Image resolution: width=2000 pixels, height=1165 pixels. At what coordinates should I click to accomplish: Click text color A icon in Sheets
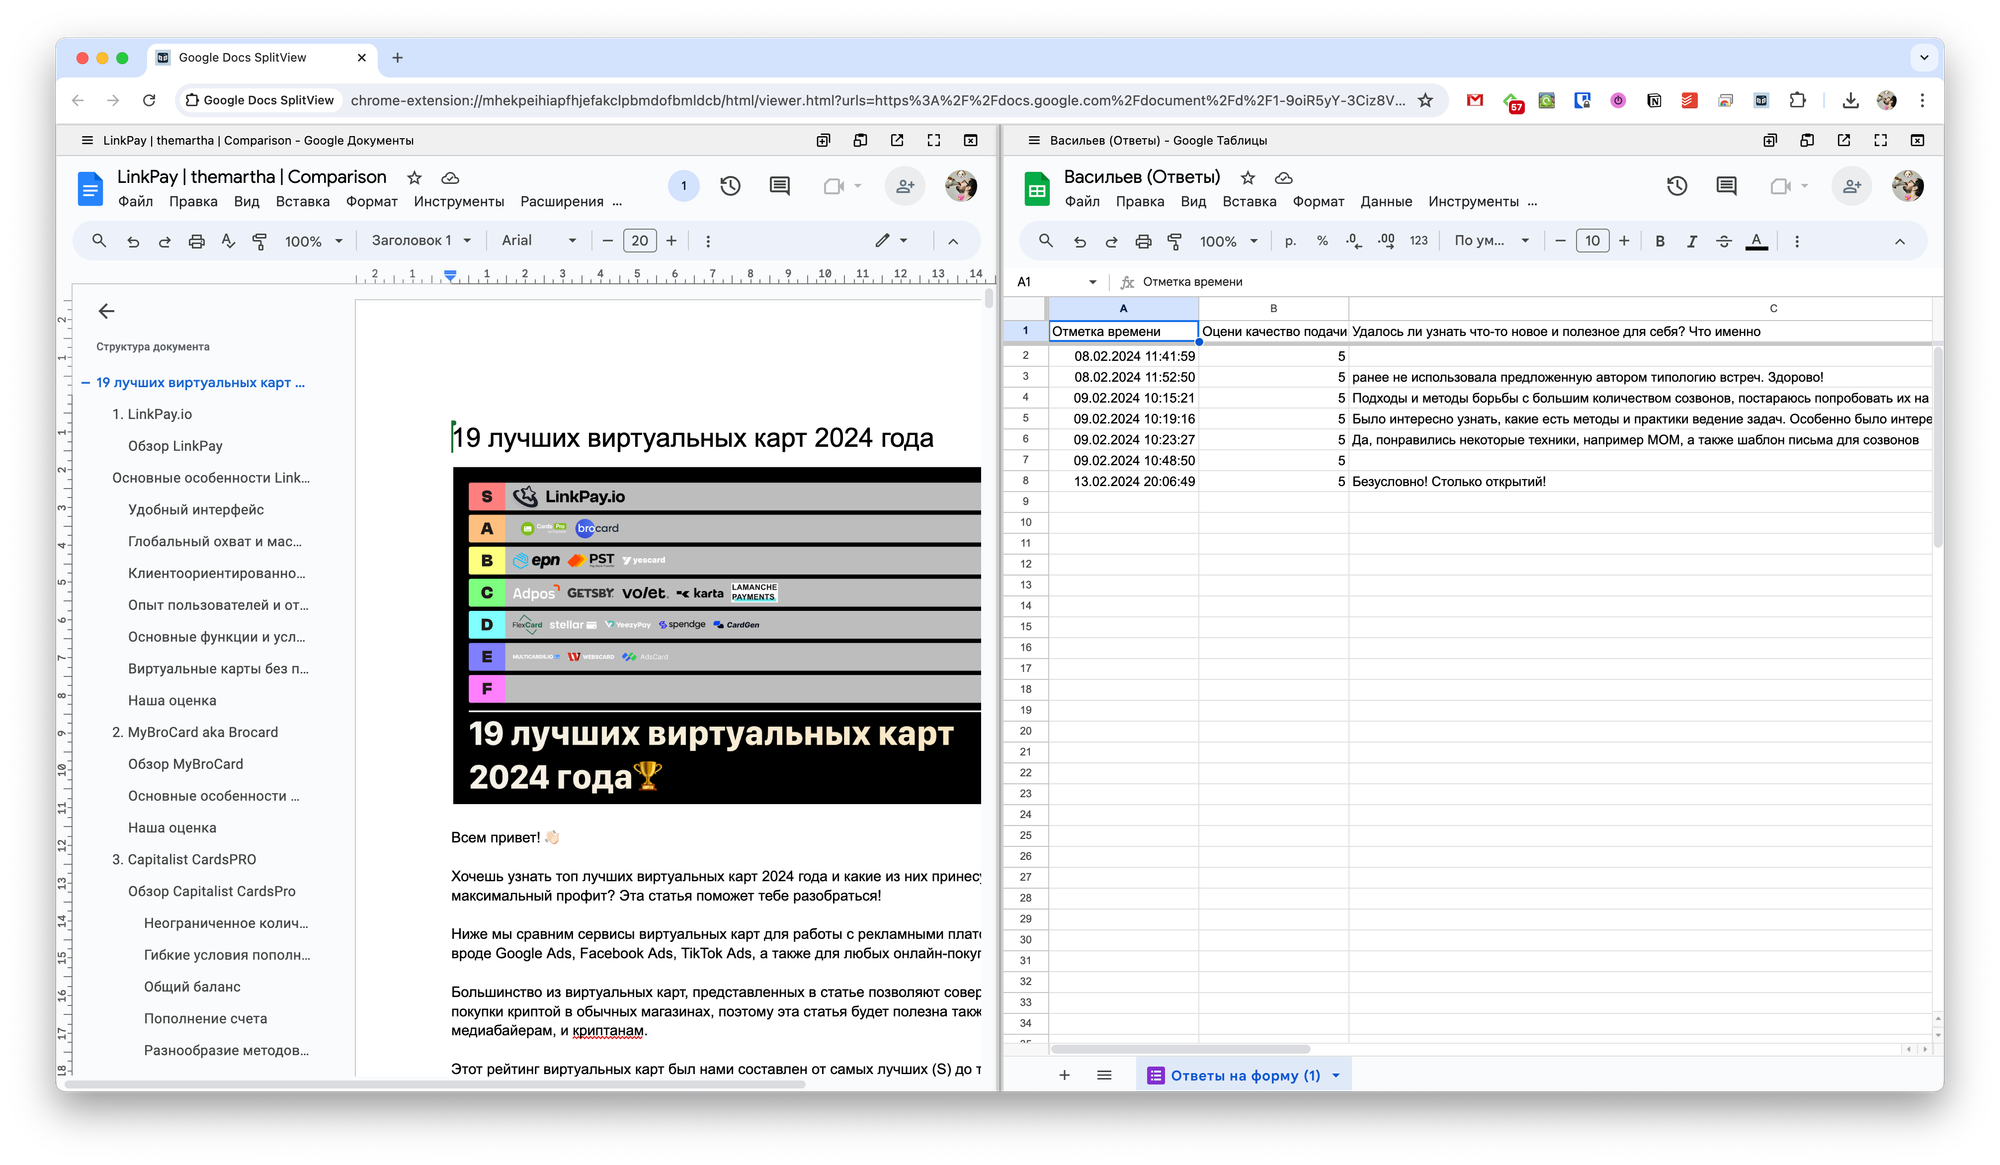(x=1756, y=241)
